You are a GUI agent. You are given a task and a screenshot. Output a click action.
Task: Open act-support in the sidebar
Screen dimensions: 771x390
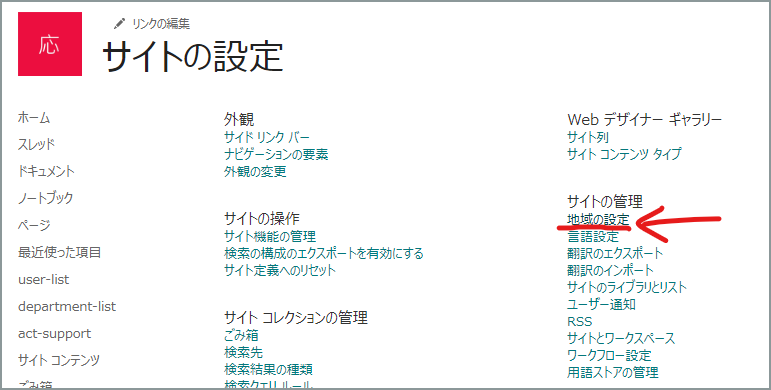pos(55,333)
